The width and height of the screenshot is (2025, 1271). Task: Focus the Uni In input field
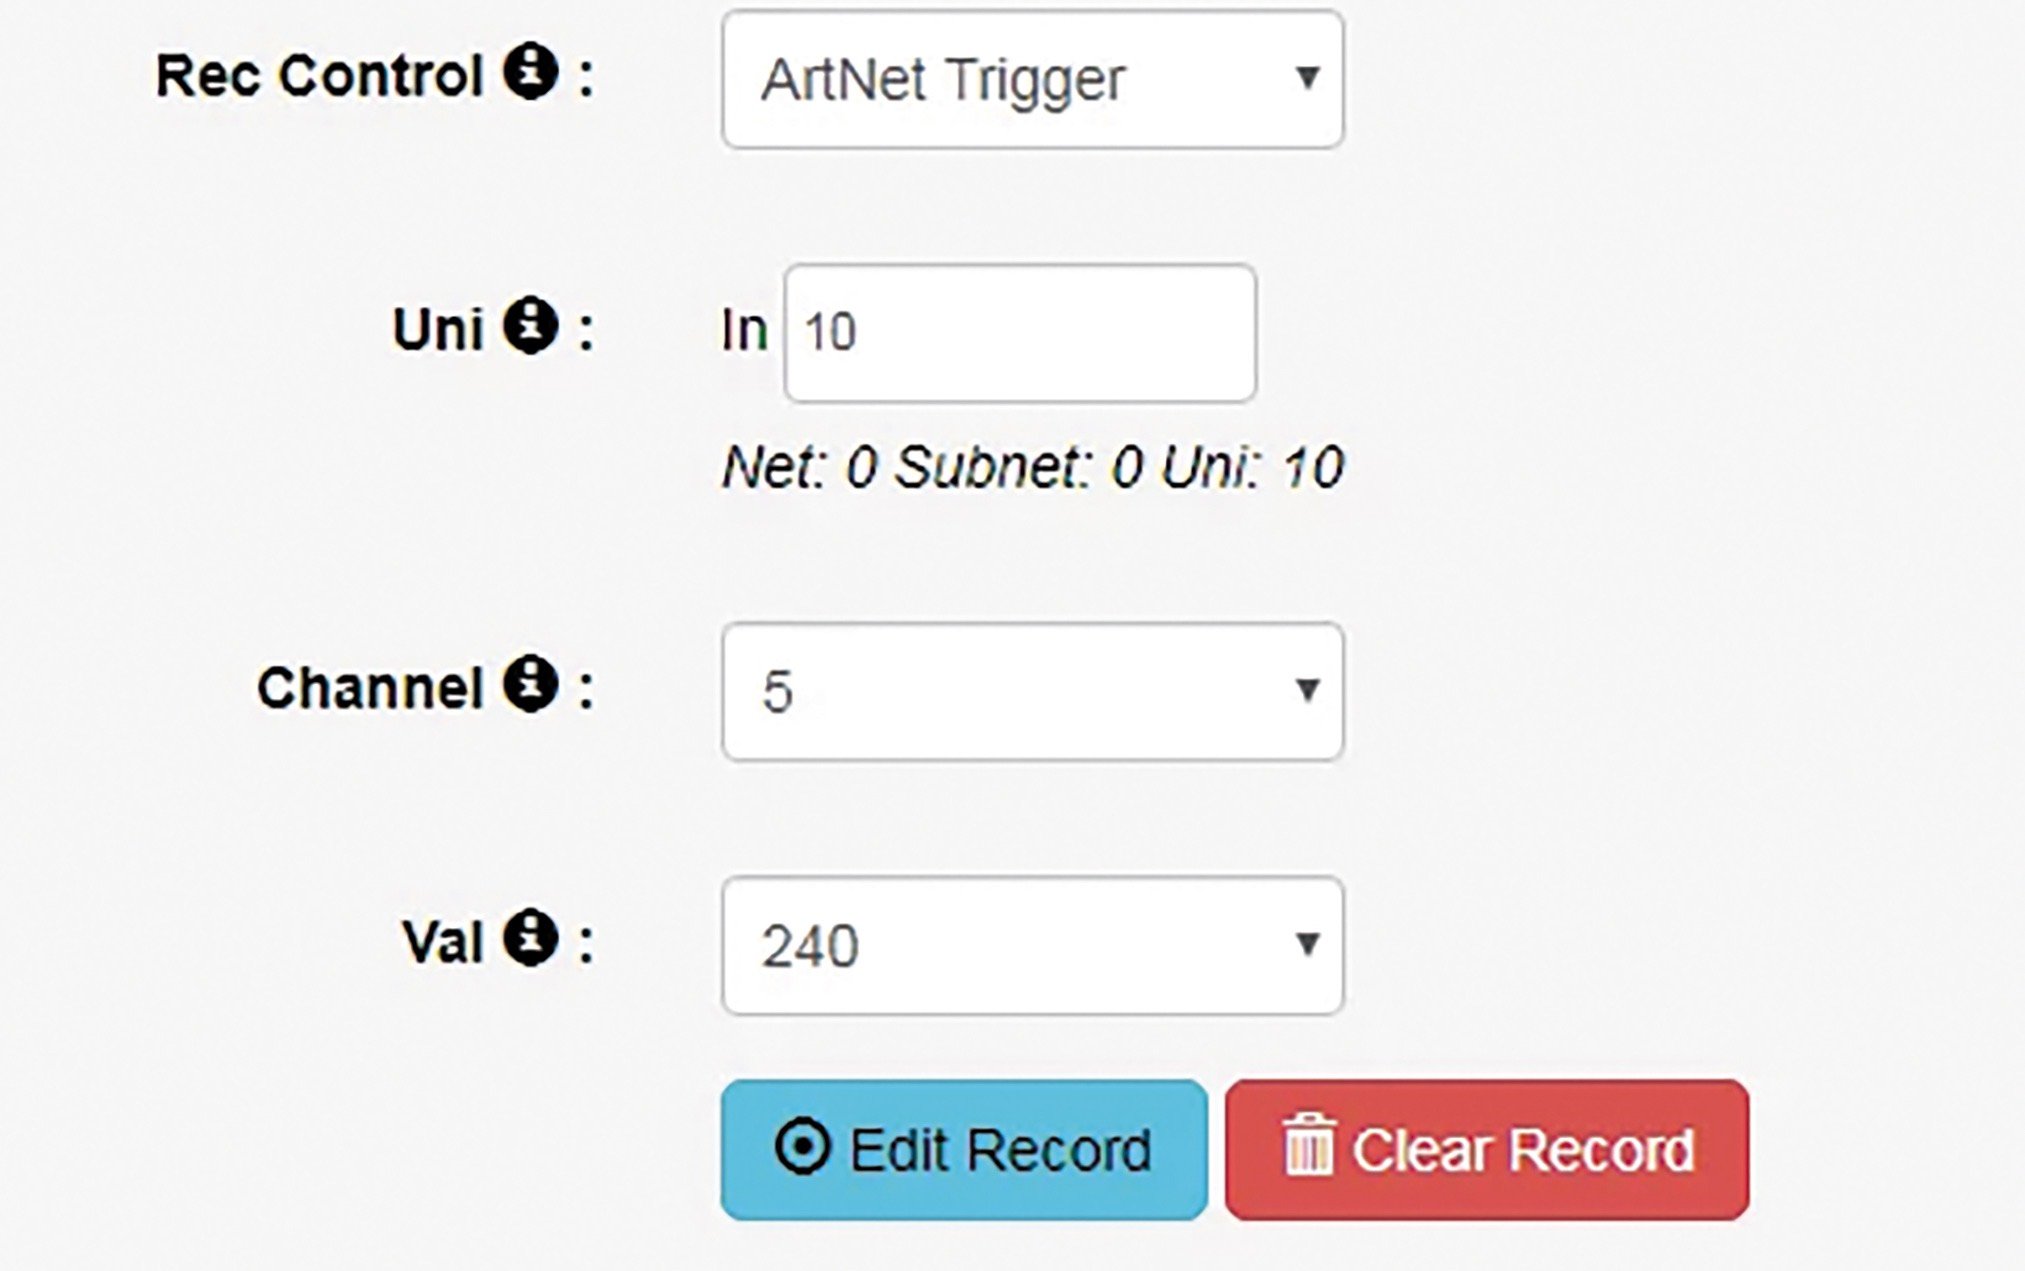pos(1020,333)
